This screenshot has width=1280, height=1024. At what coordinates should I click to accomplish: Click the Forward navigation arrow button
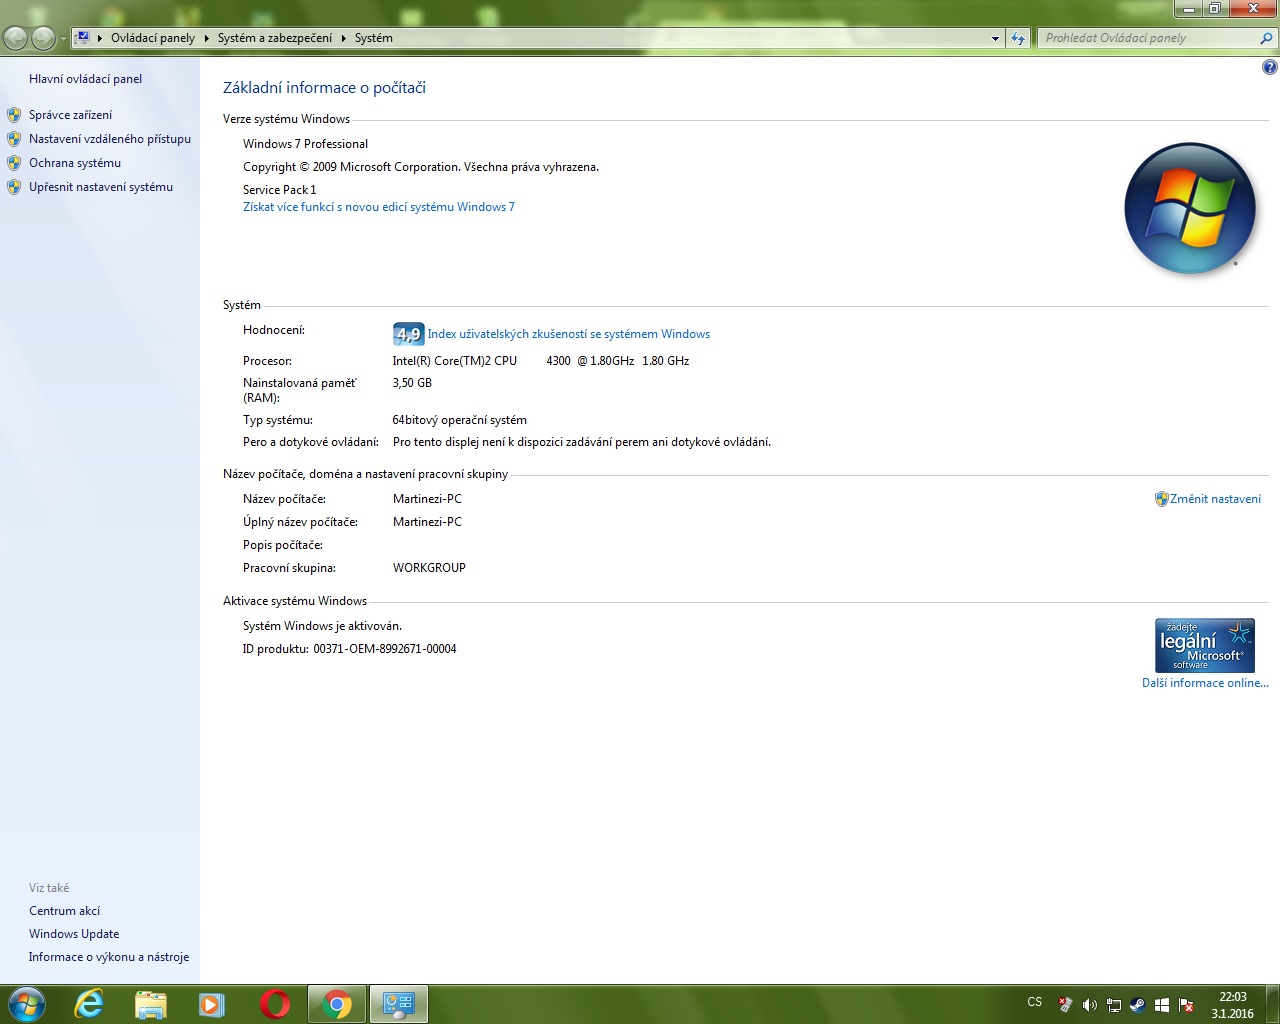coord(43,38)
